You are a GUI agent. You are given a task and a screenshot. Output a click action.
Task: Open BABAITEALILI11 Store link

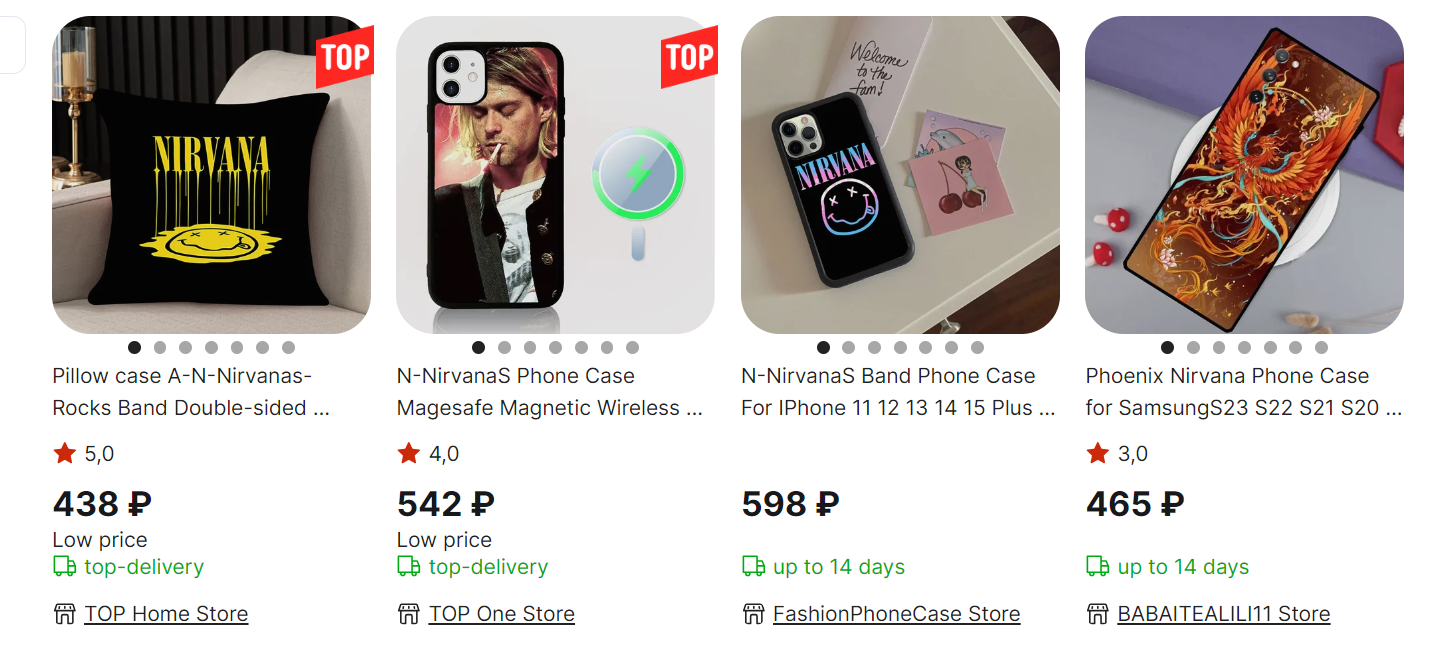pyautogui.click(x=1223, y=614)
